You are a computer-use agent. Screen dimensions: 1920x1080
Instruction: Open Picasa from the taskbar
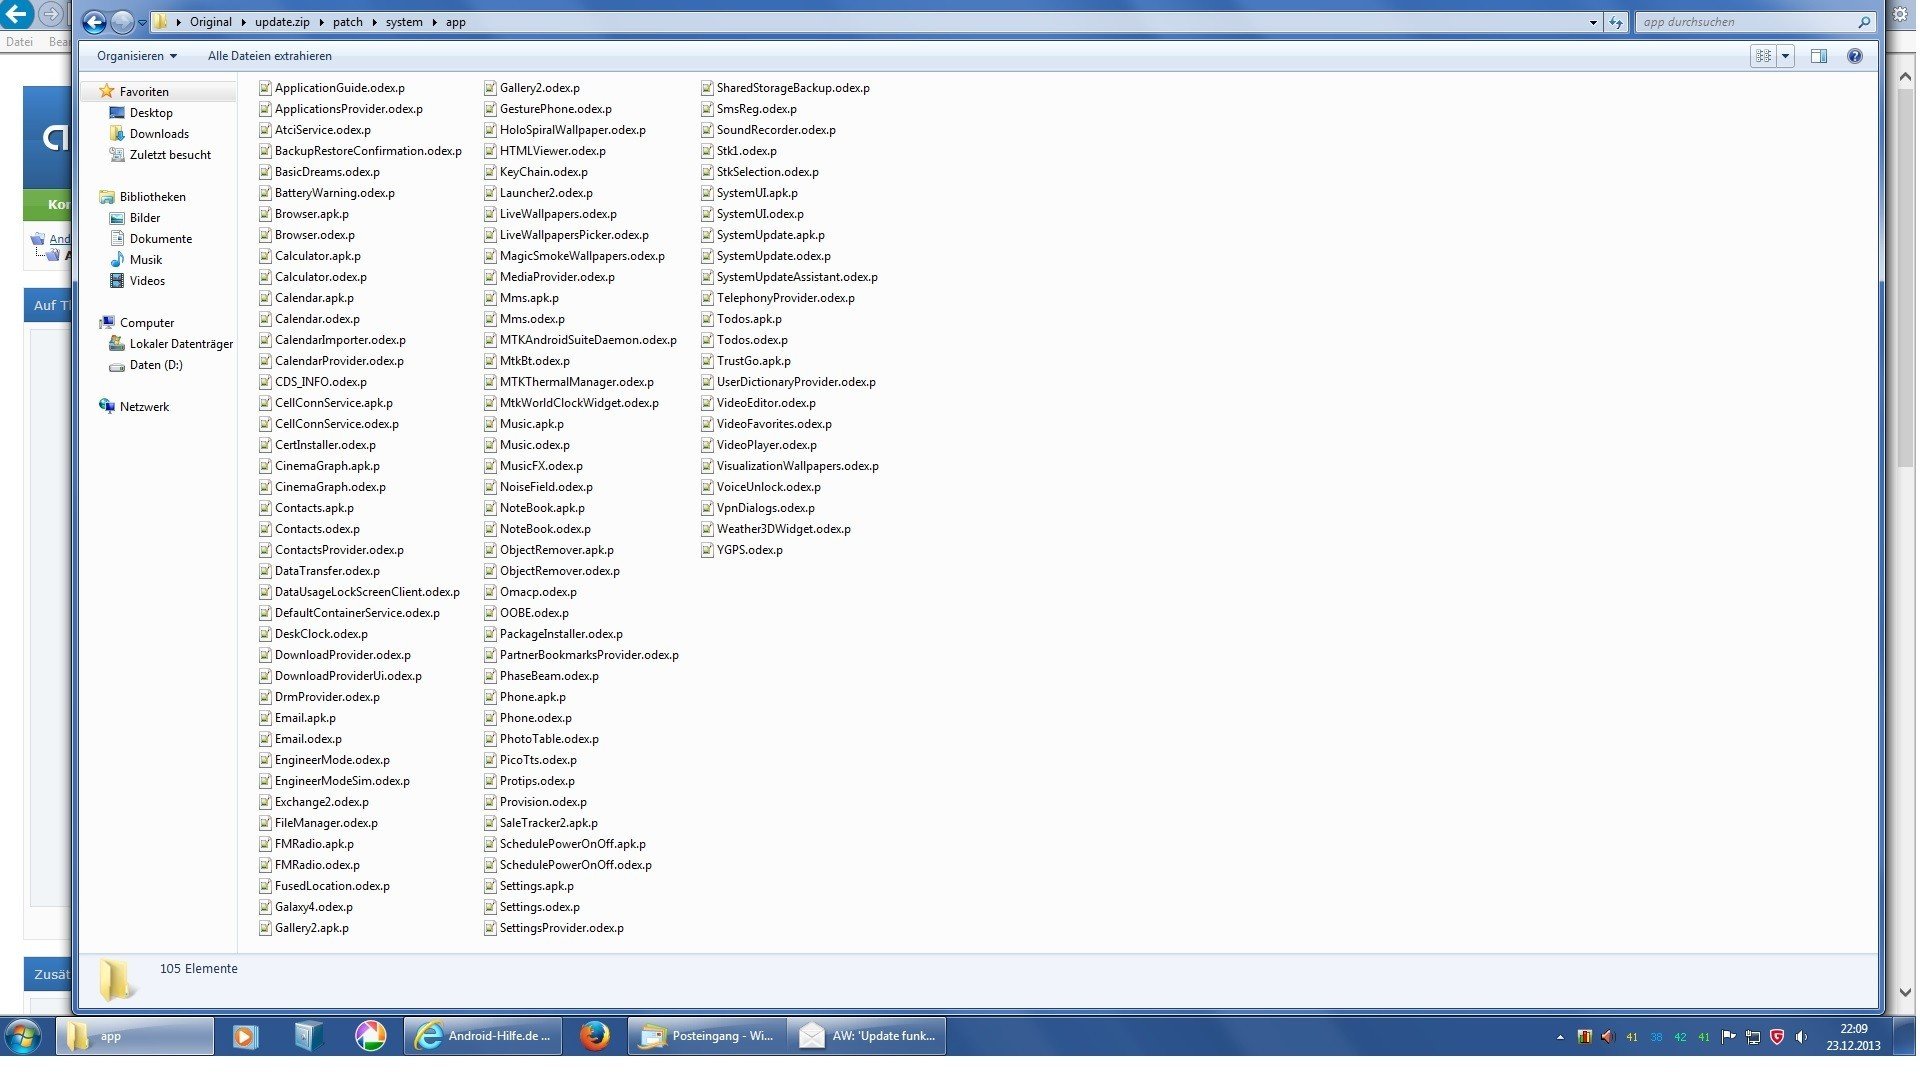point(371,1036)
